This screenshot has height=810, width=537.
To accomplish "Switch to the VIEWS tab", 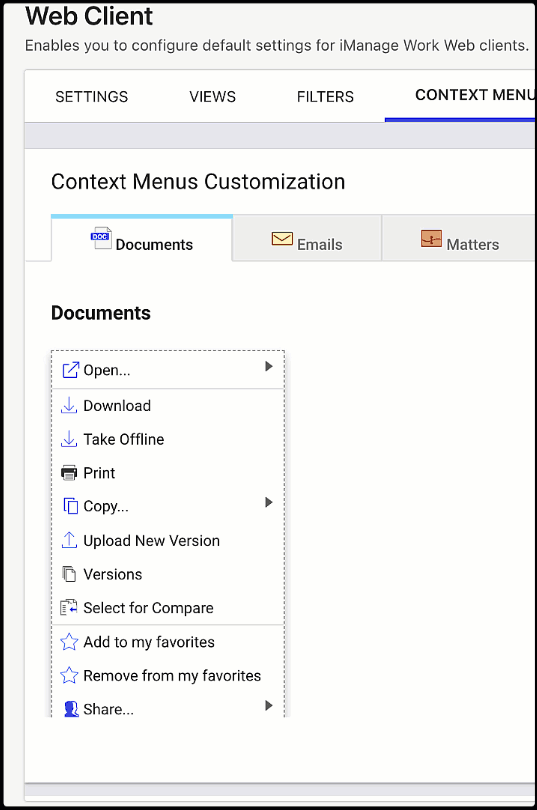I will click(x=212, y=97).
